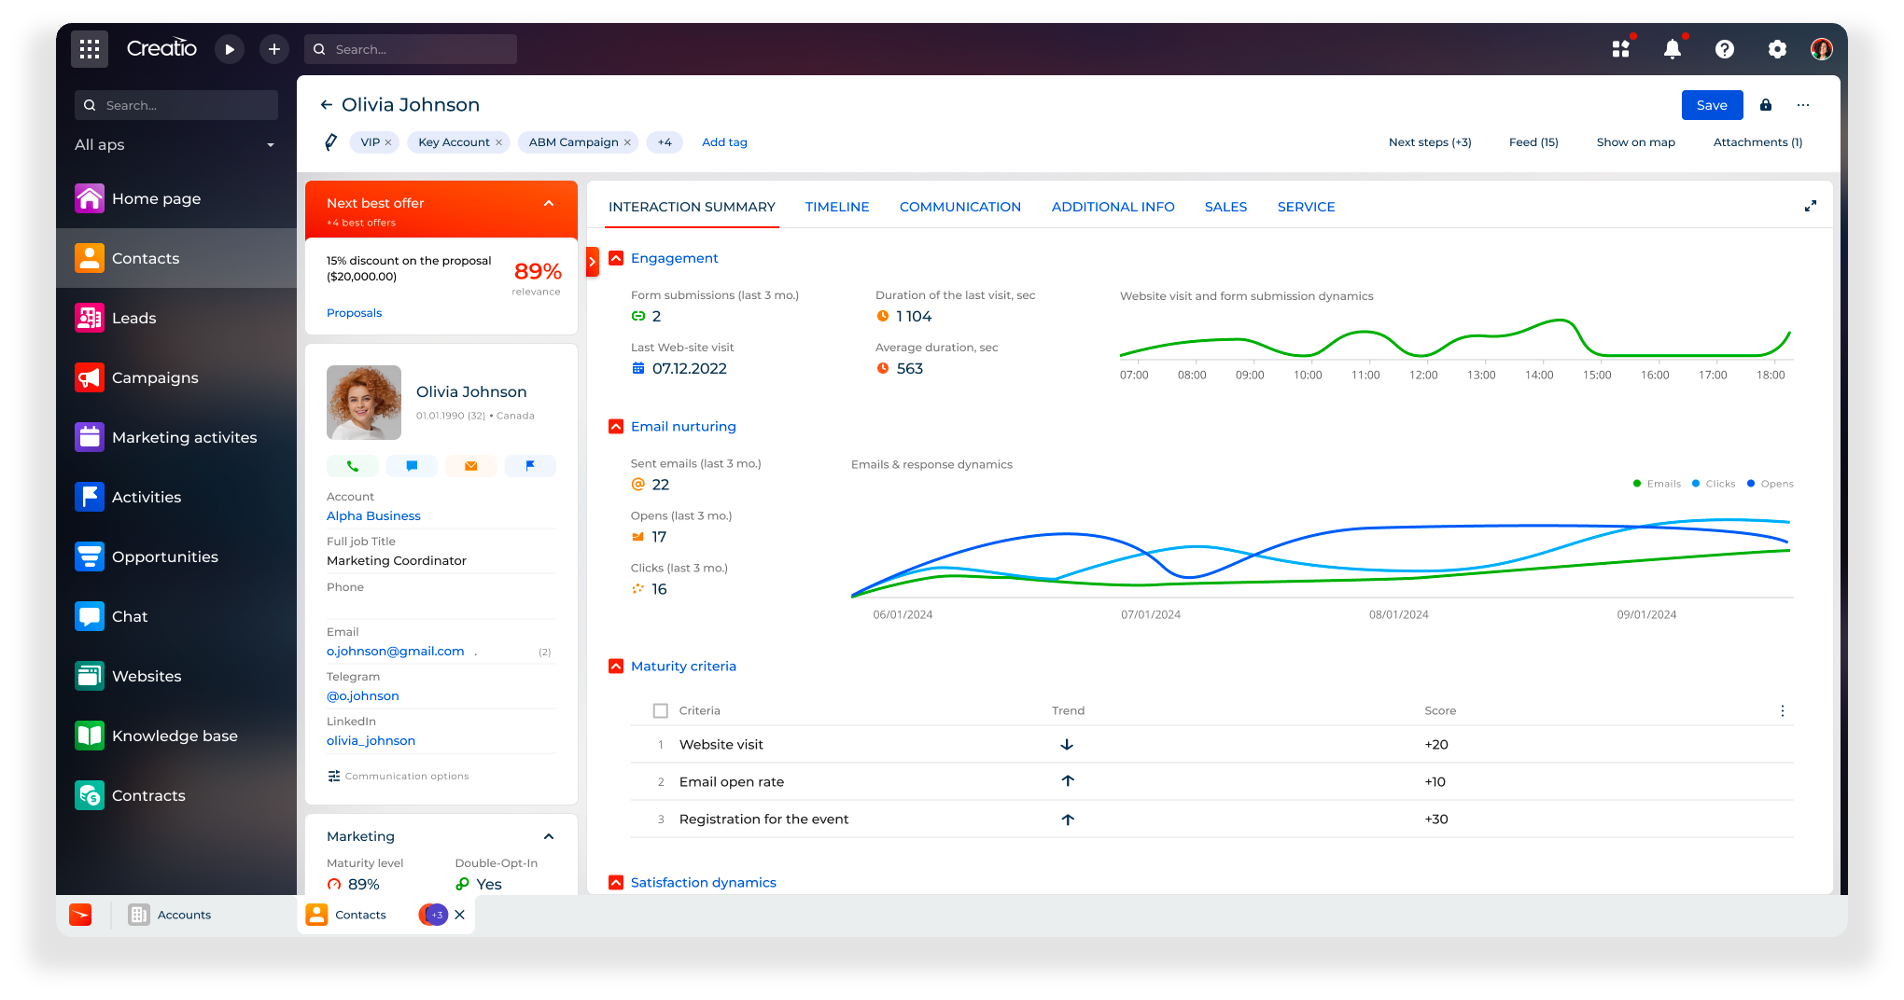Click the lock icon next to Save
Screen dimensions: 1904x1000
[x=1766, y=105]
